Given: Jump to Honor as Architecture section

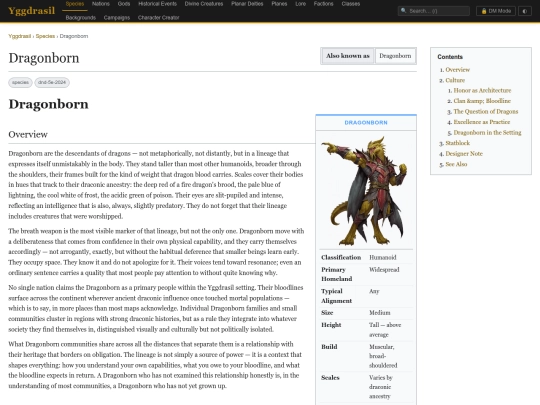Looking at the screenshot, I should pos(482,91).
